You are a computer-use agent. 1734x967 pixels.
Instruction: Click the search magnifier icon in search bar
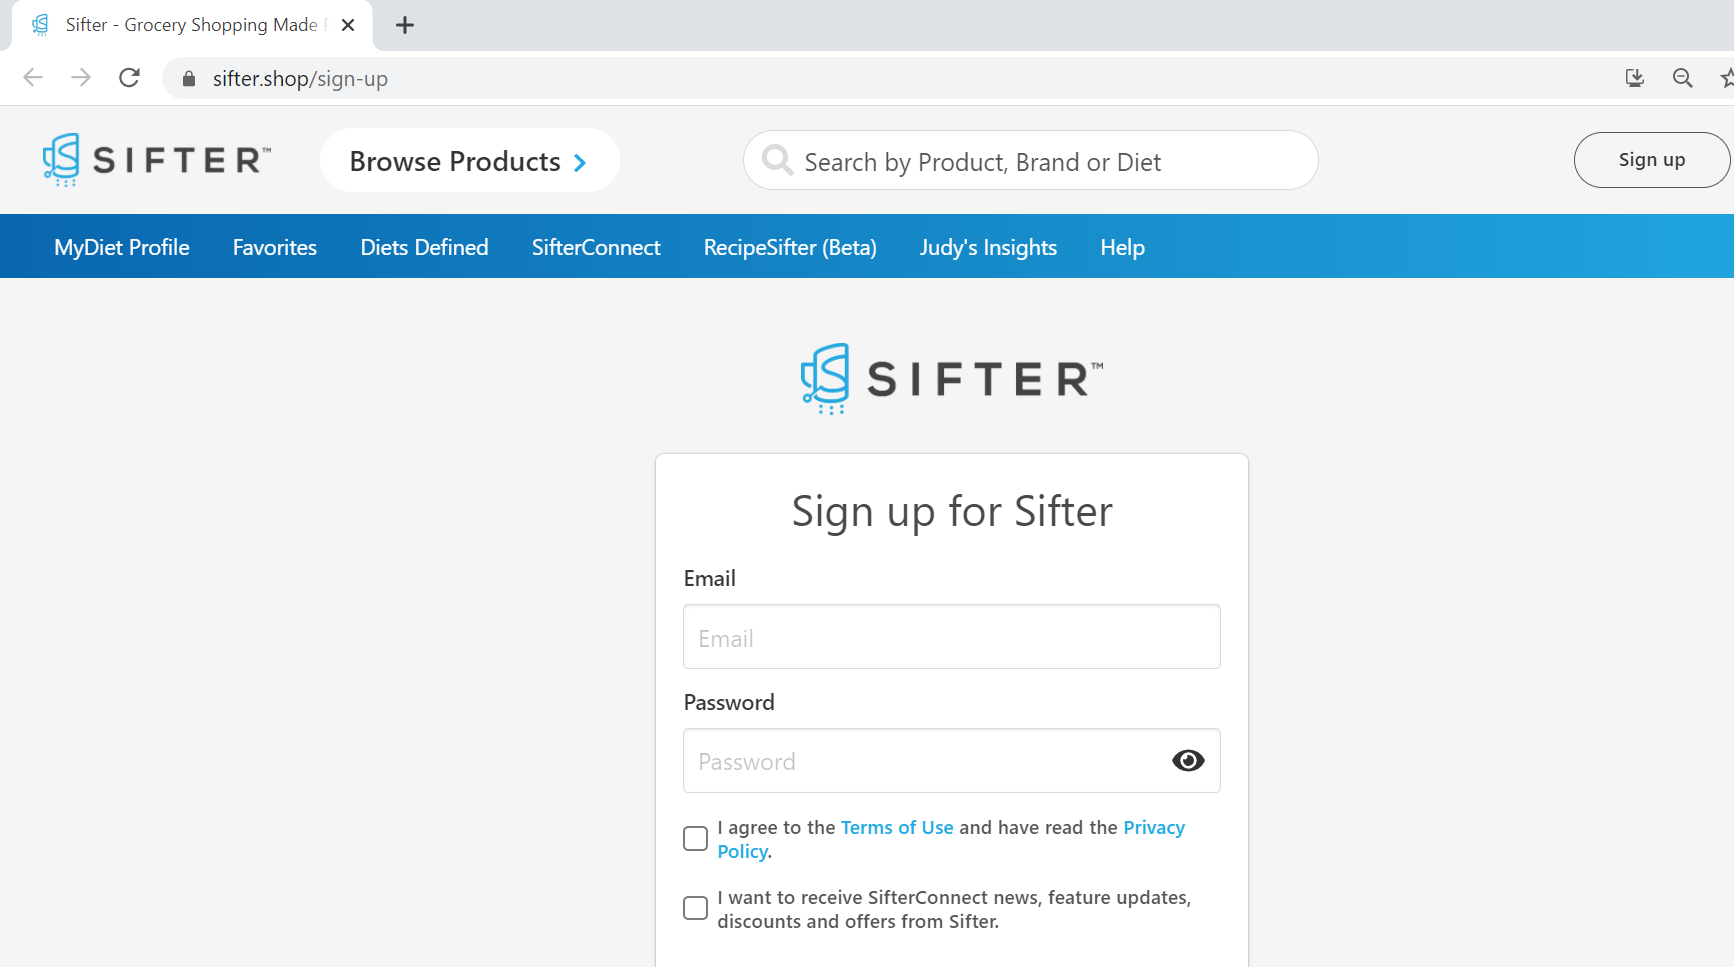pyautogui.click(x=777, y=160)
